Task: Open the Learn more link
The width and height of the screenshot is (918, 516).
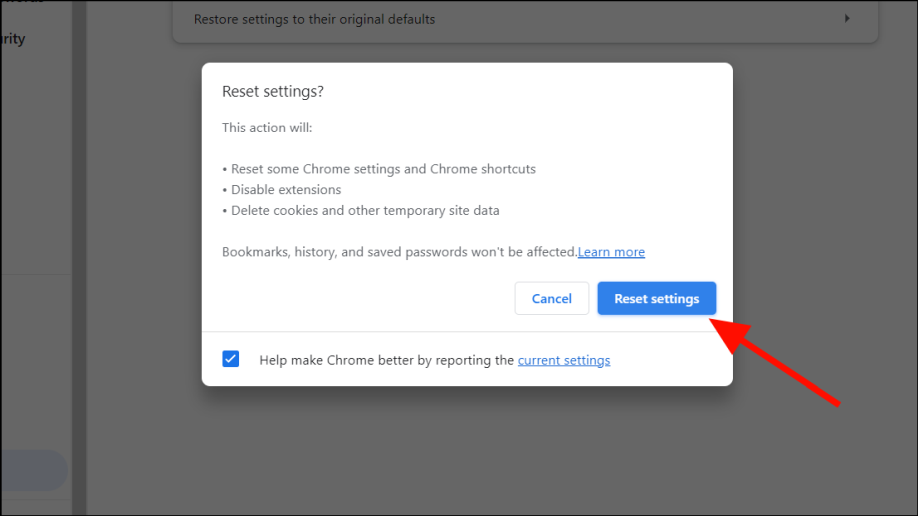Action: [x=611, y=252]
